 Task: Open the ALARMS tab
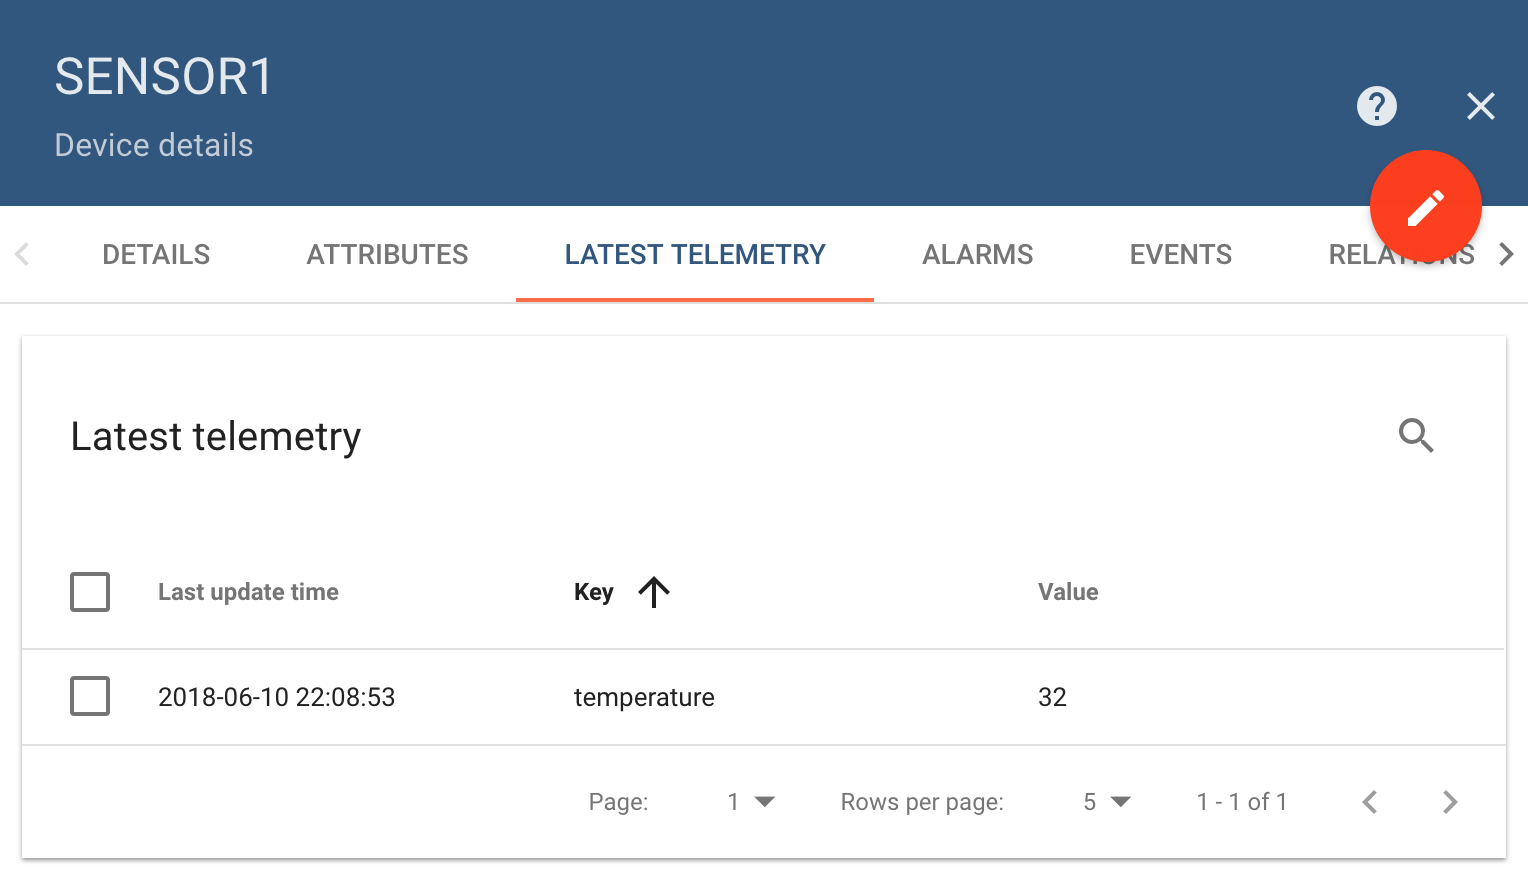(x=977, y=254)
